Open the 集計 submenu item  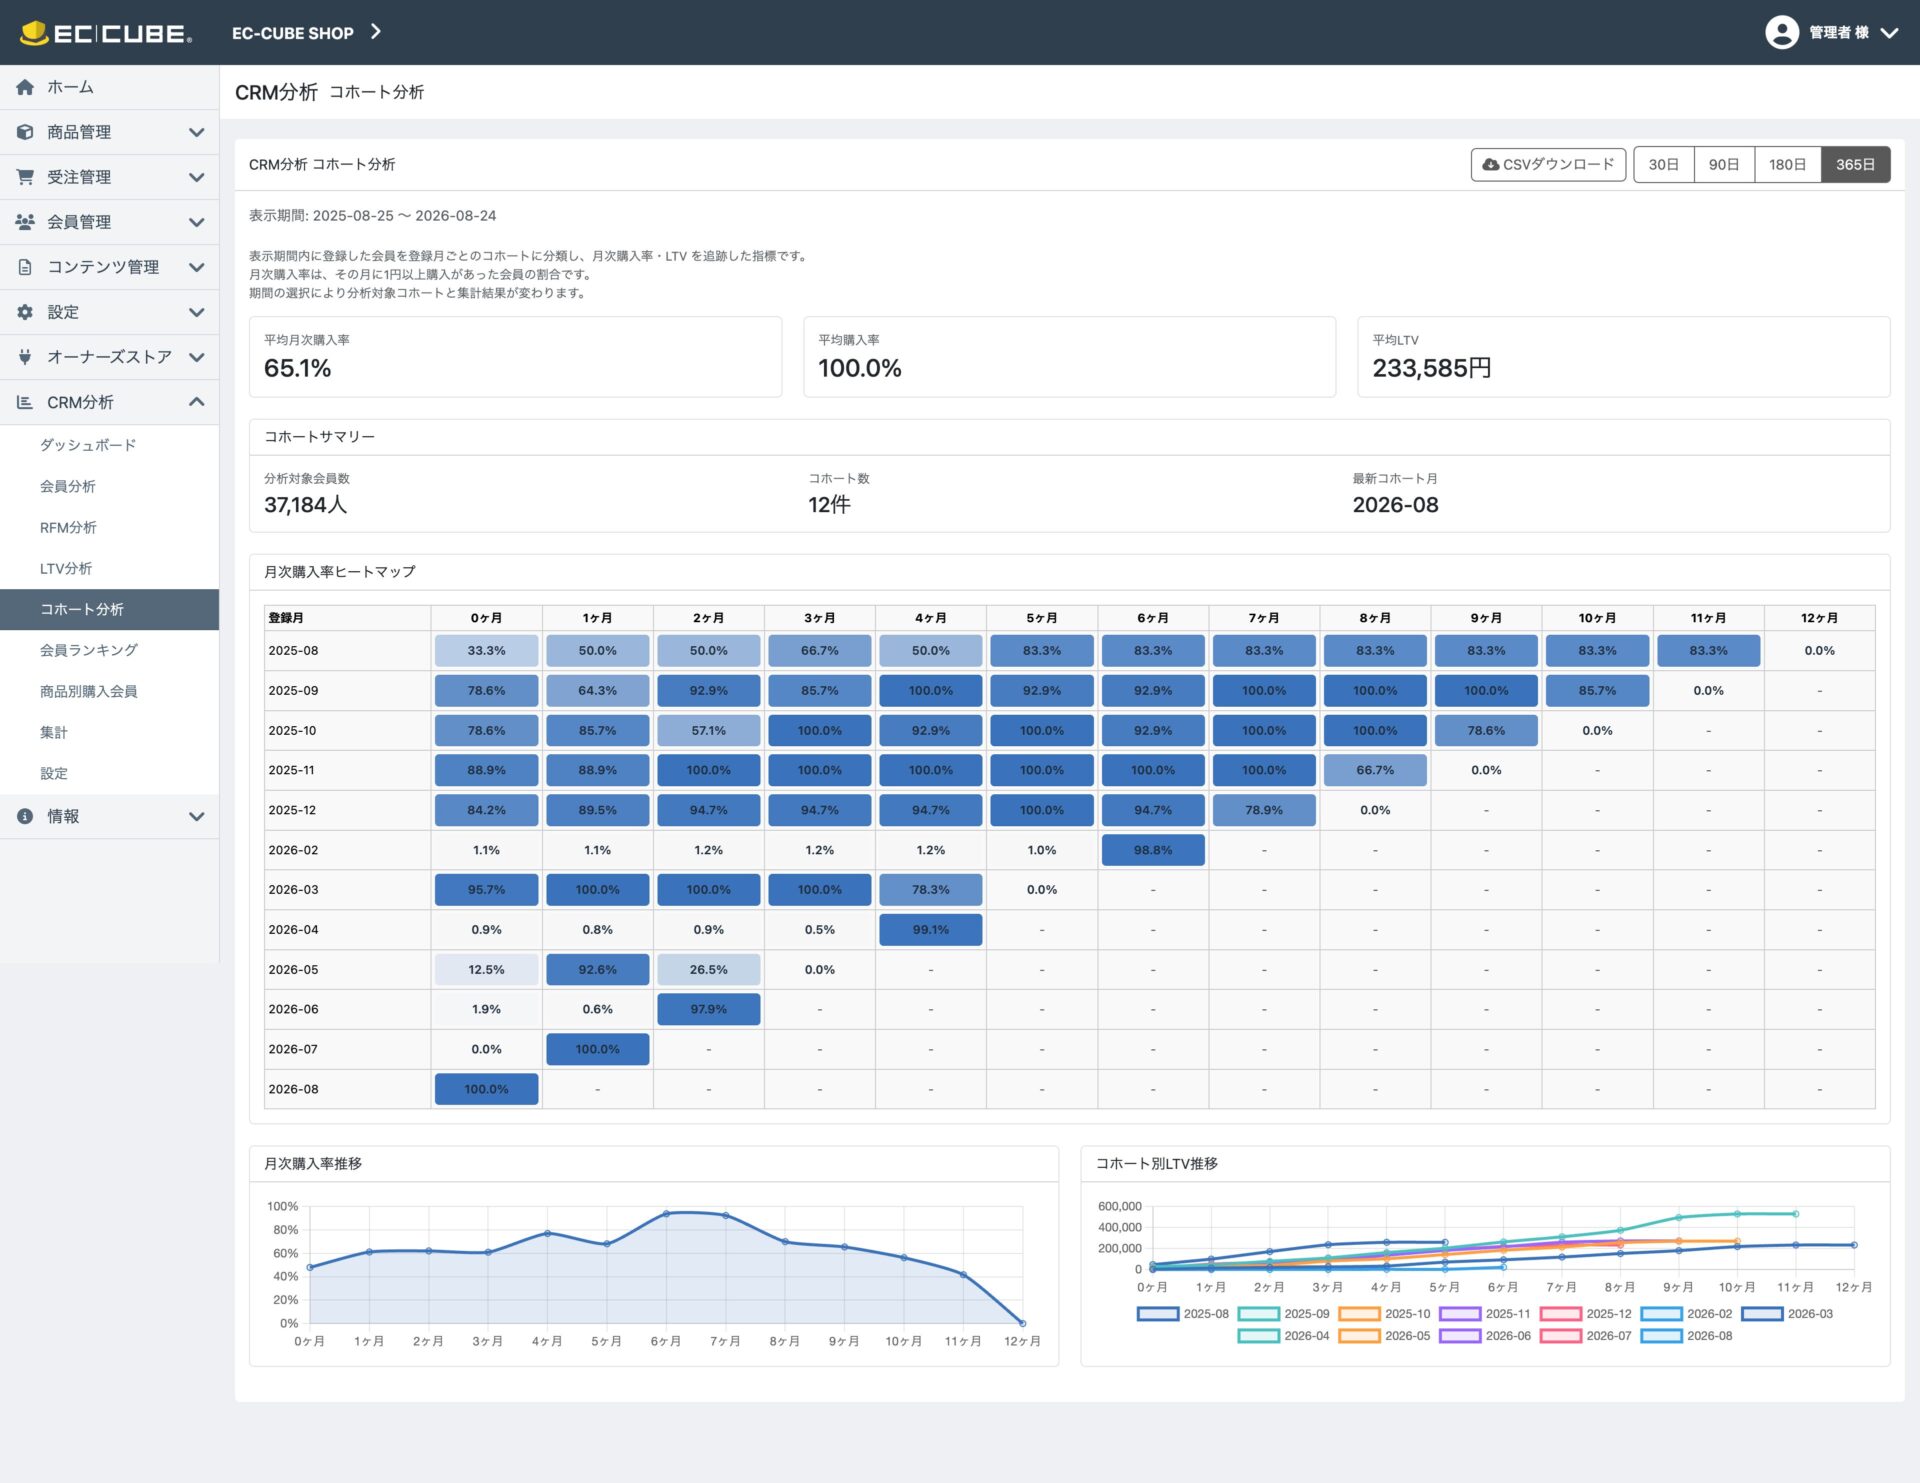(110, 732)
